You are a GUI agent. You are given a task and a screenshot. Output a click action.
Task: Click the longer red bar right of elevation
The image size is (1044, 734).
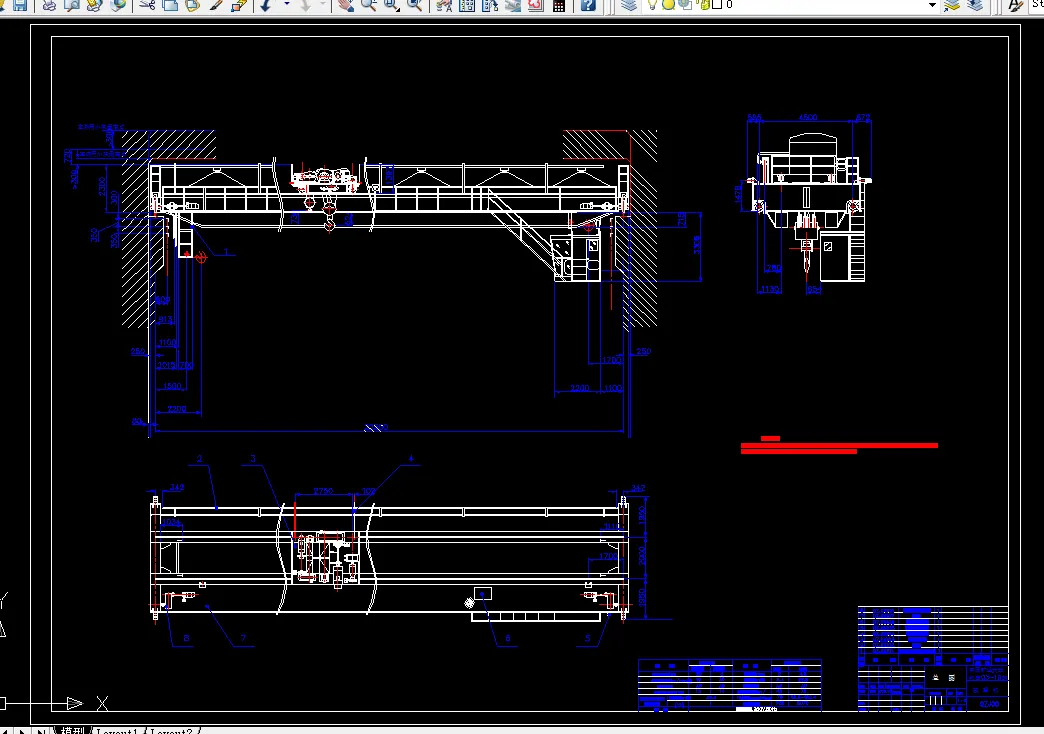click(839, 446)
